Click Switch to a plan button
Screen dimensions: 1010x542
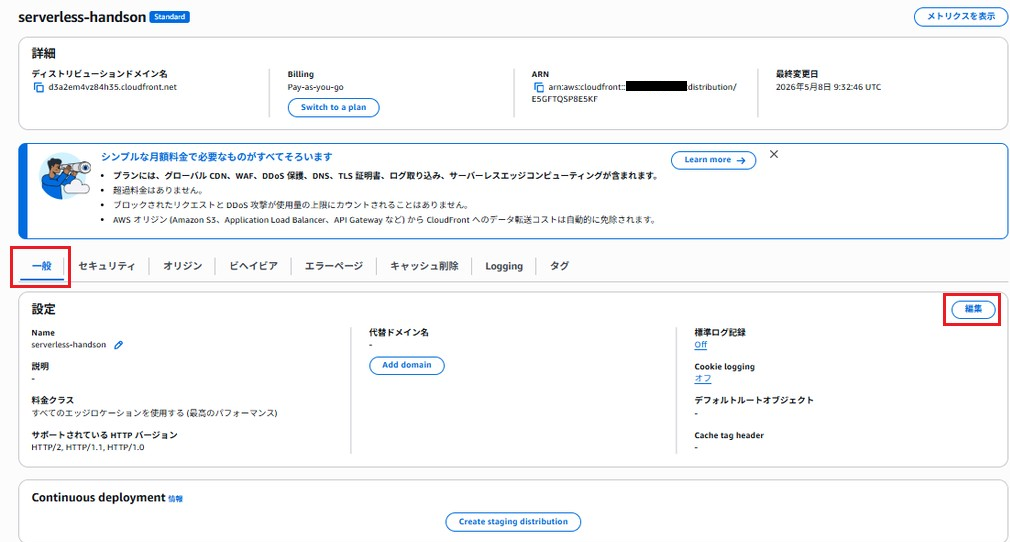click(x=333, y=107)
